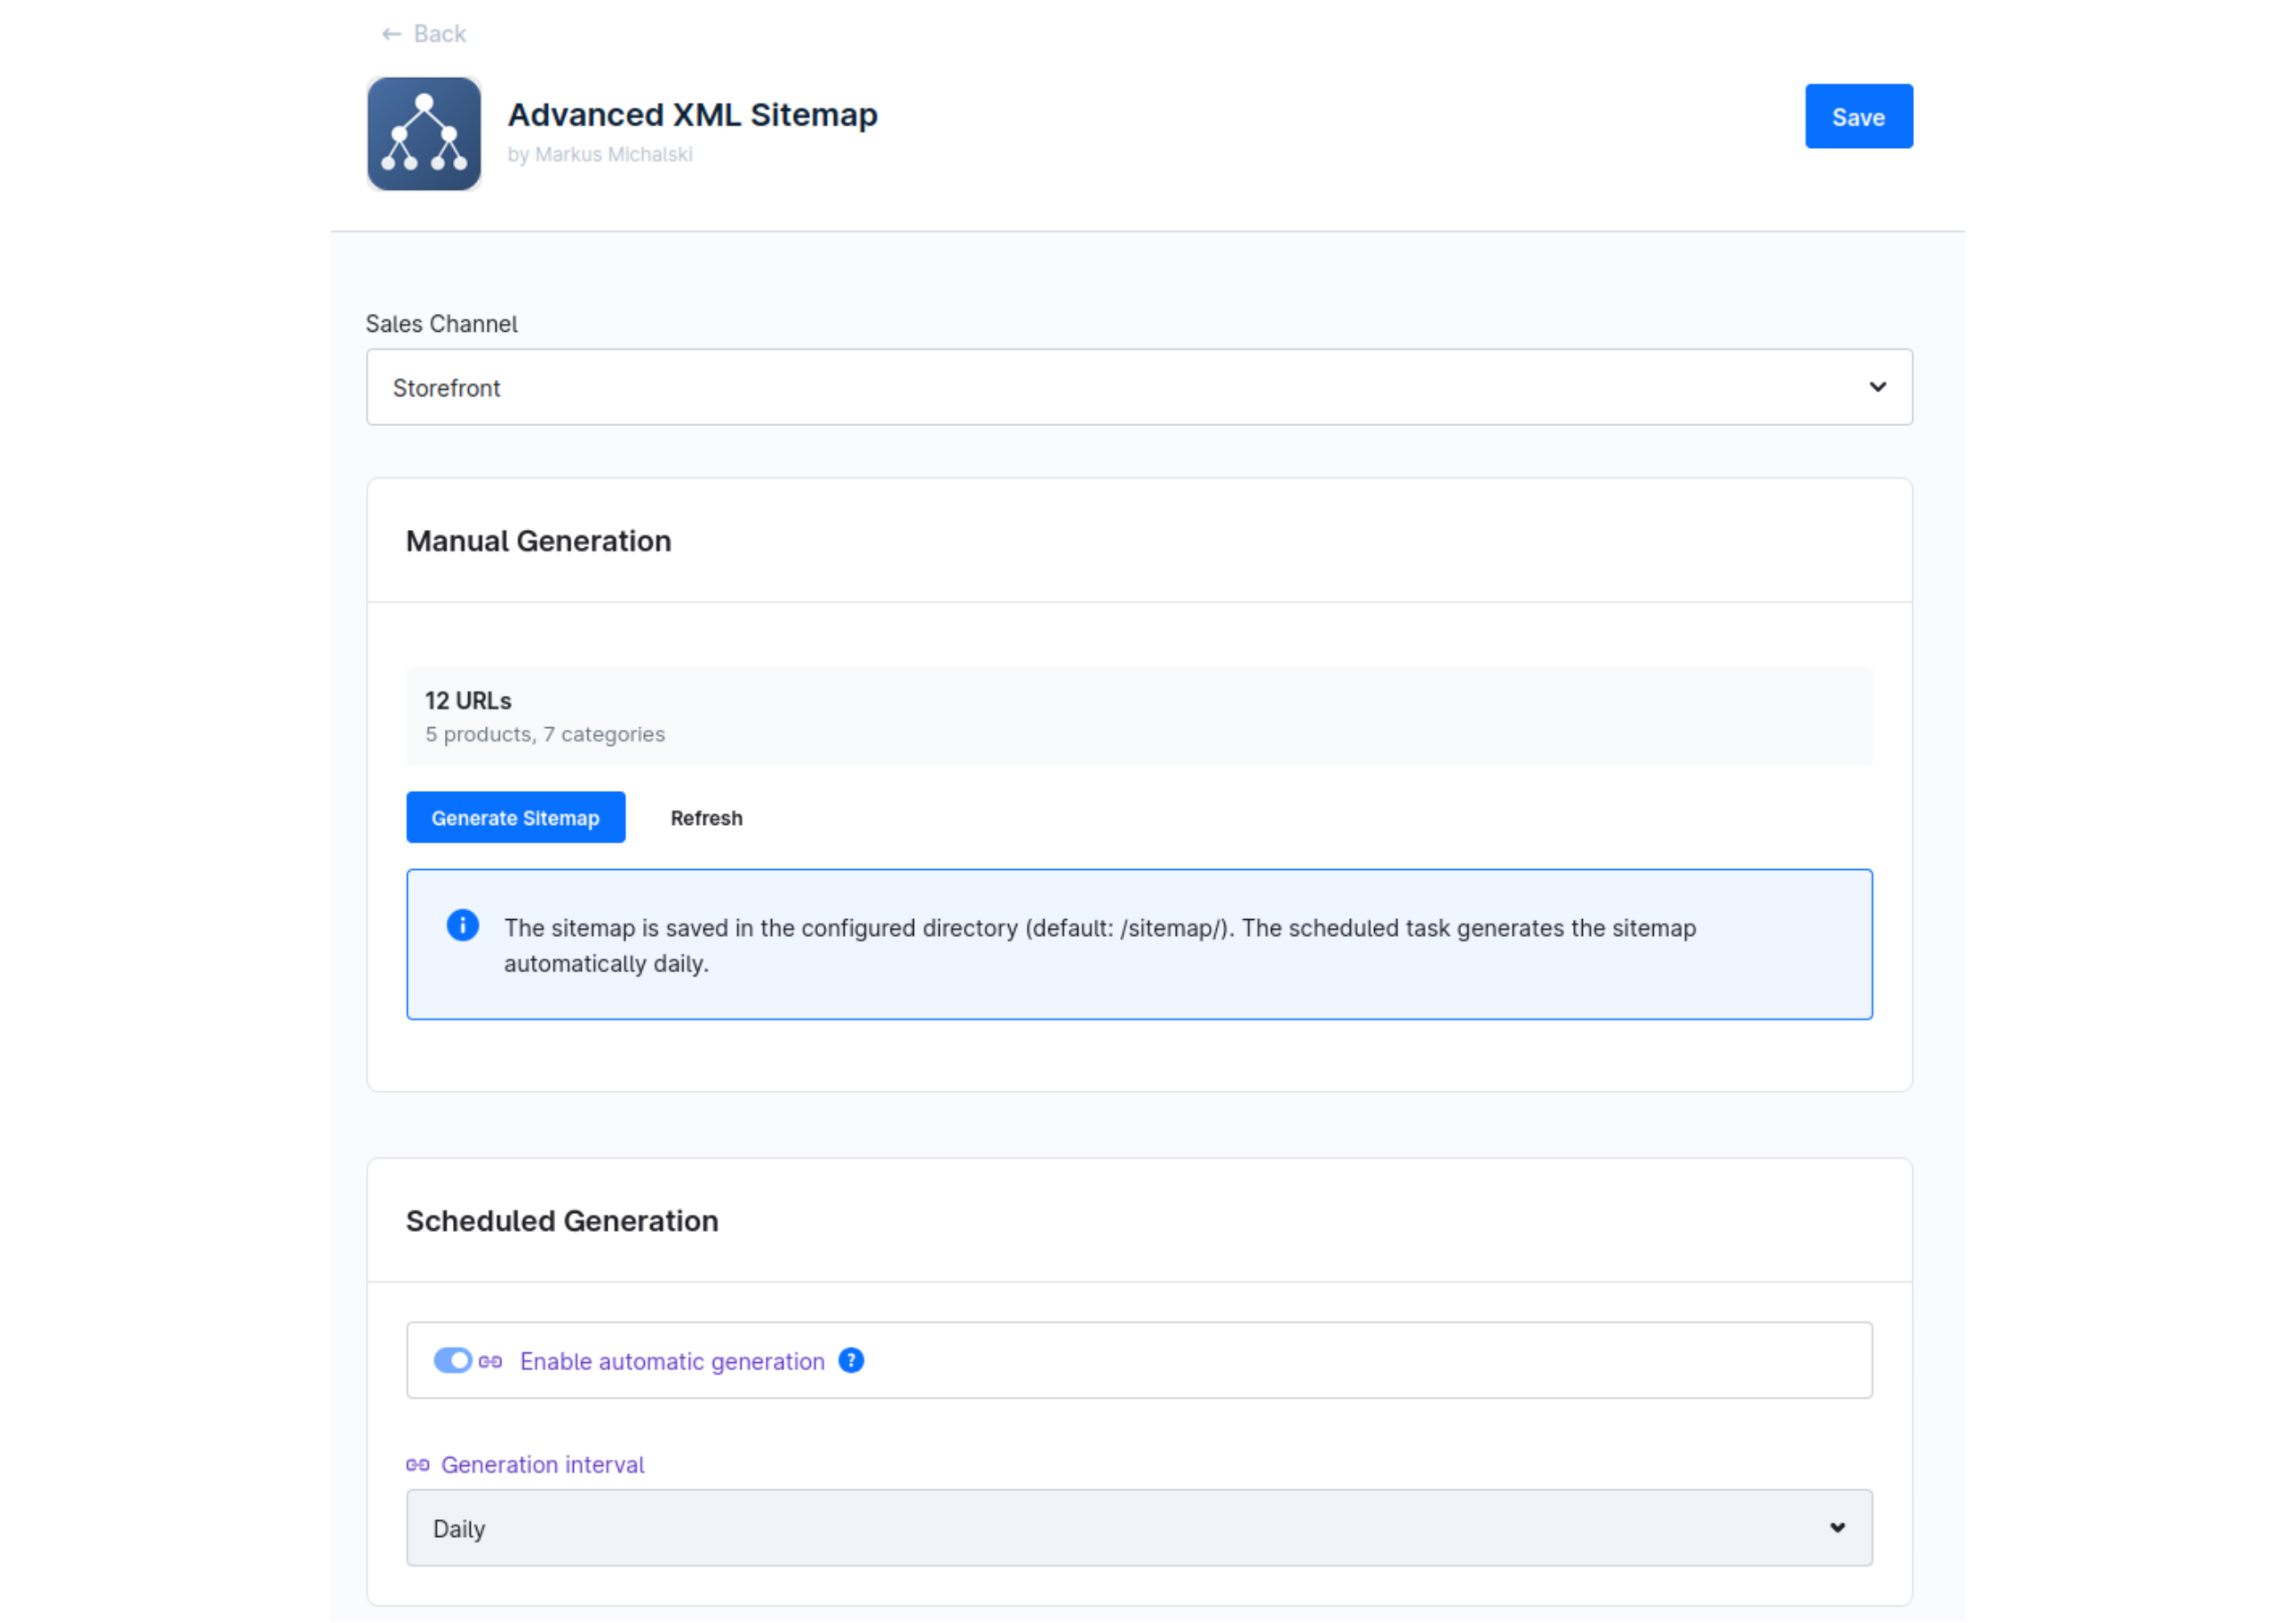Click the Generation interval label
Image resolution: width=2296 pixels, height=1623 pixels.
542,1465
